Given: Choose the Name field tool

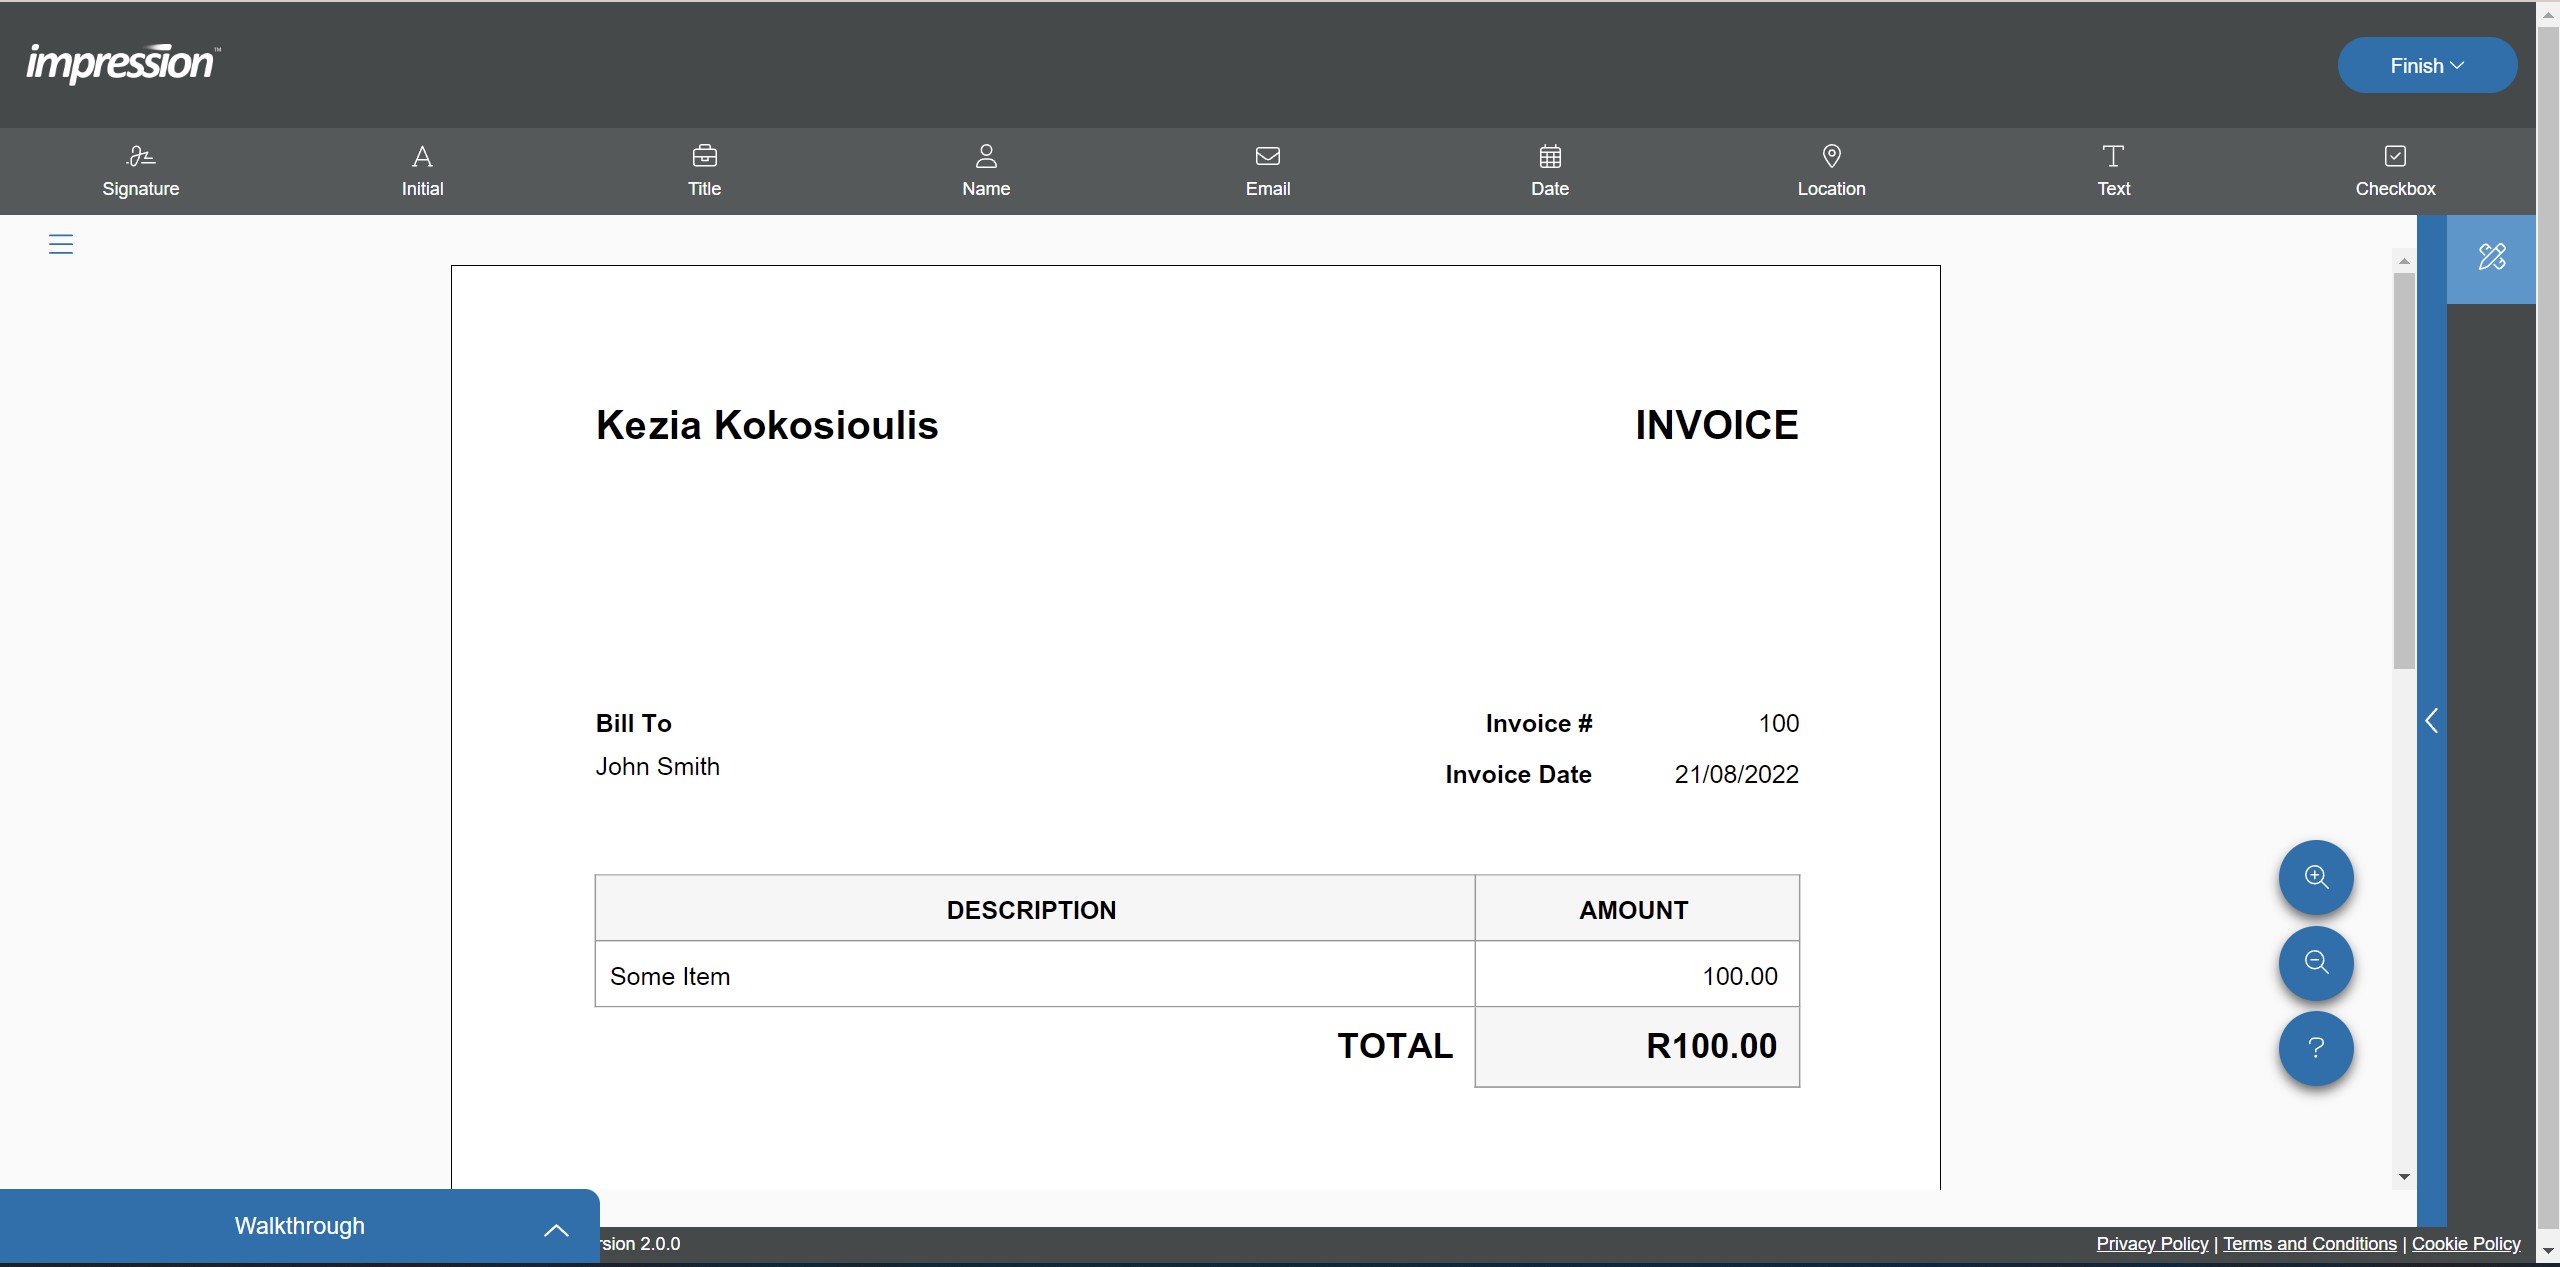Looking at the screenshot, I should coord(986,171).
